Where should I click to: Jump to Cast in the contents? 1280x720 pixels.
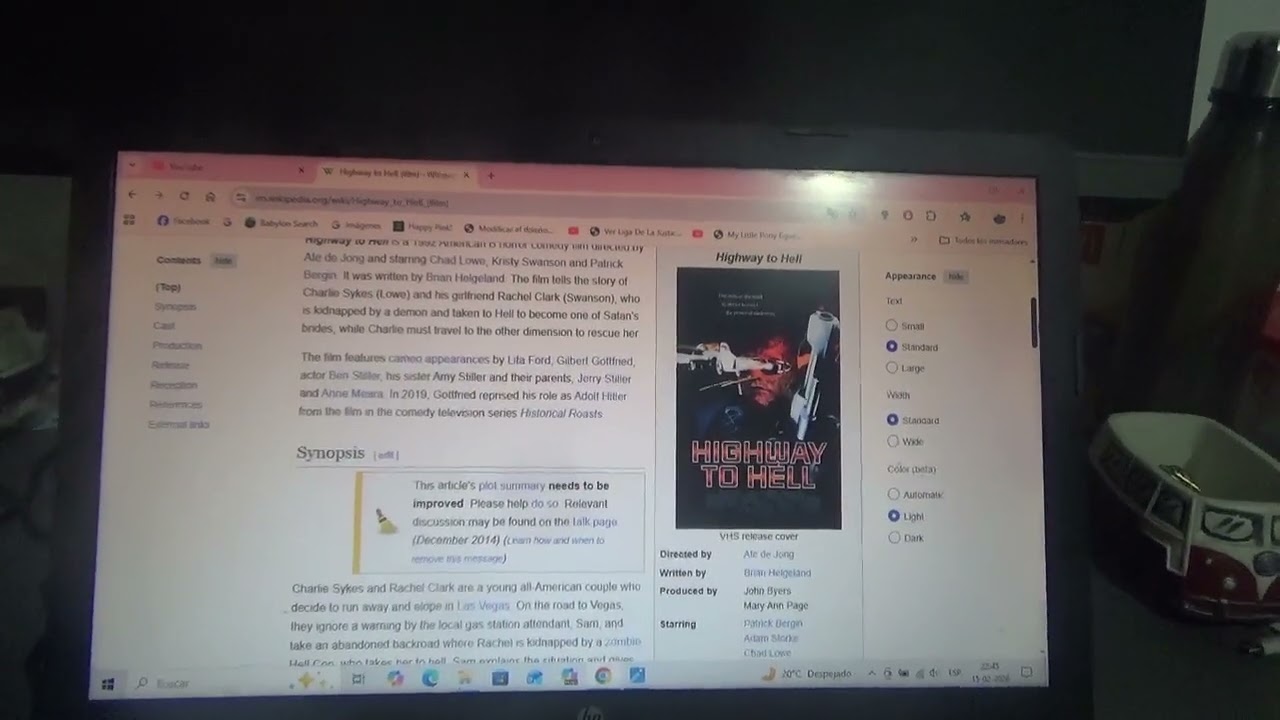164,325
